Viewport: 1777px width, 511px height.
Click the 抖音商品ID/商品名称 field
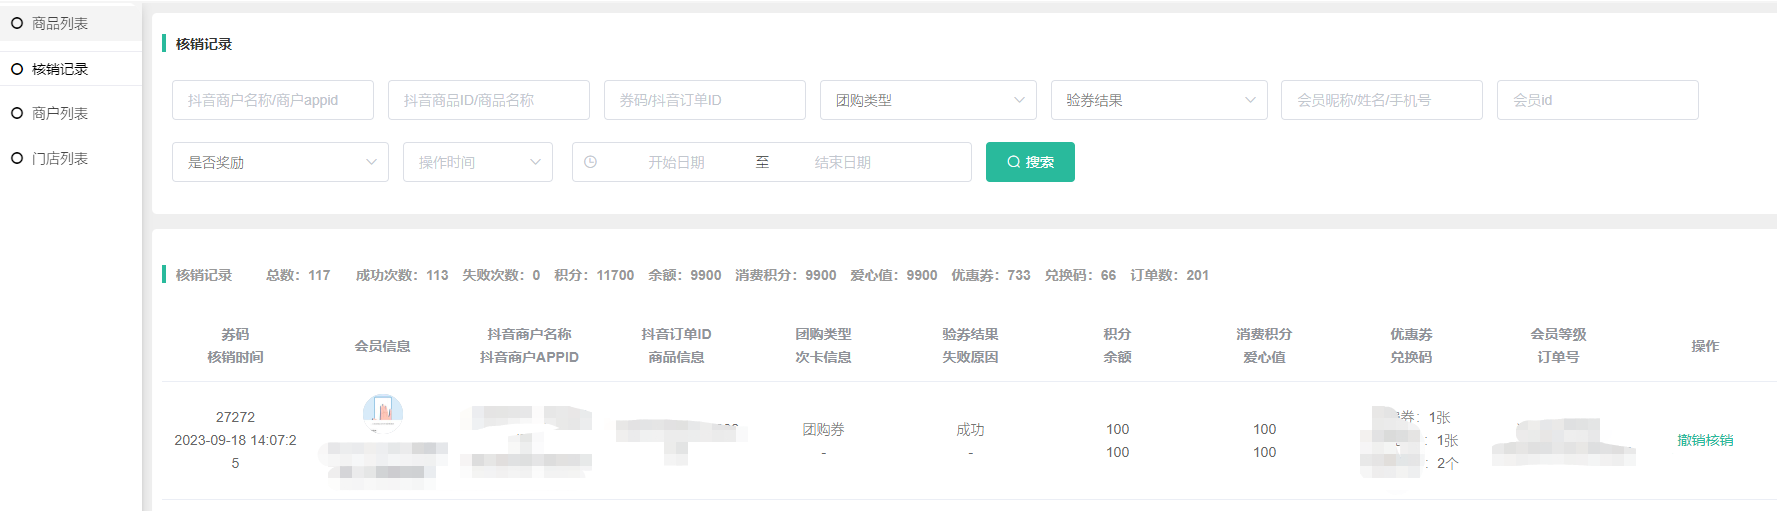pos(488,100)
